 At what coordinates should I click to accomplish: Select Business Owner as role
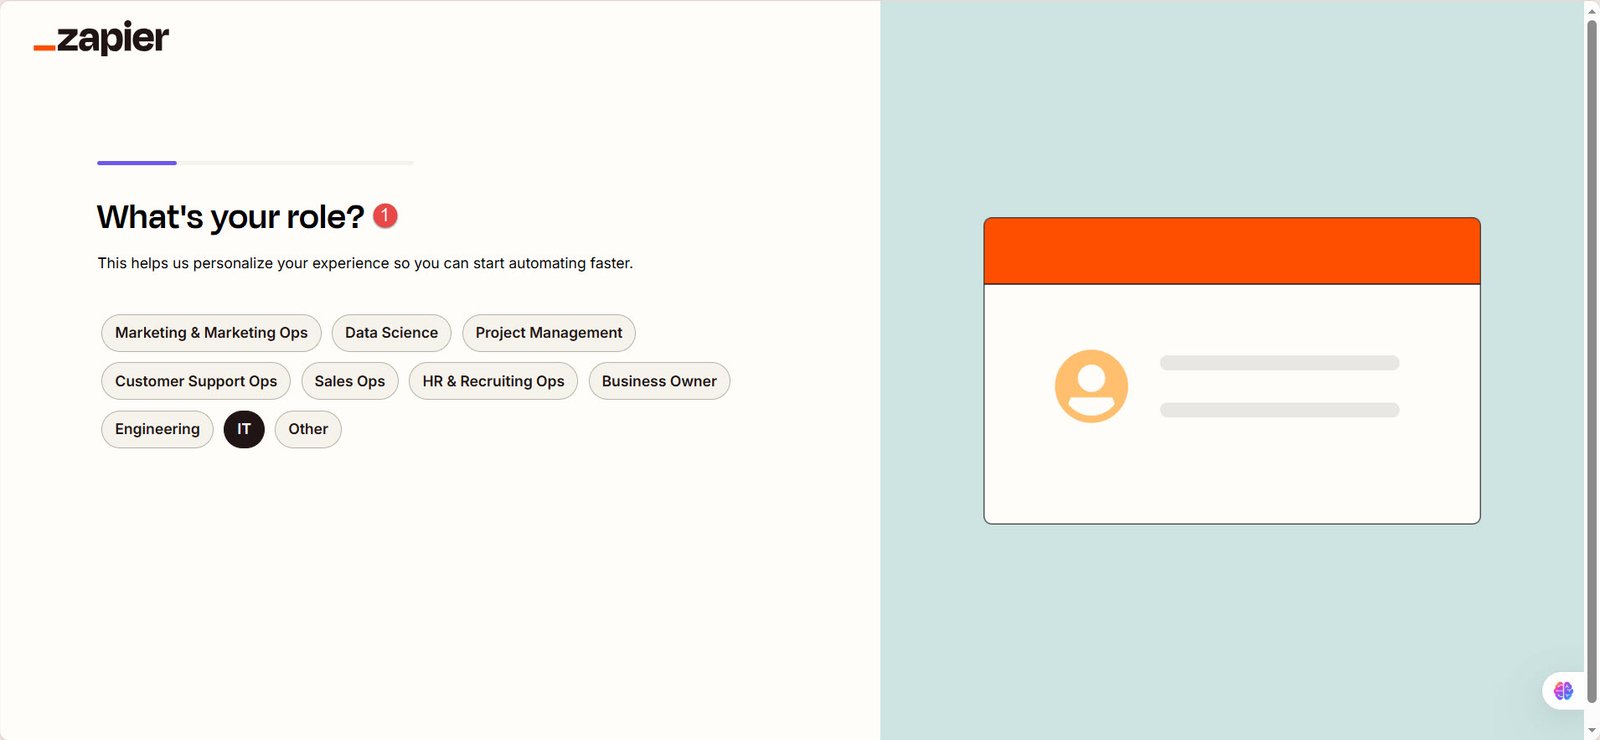coord(659,381)
